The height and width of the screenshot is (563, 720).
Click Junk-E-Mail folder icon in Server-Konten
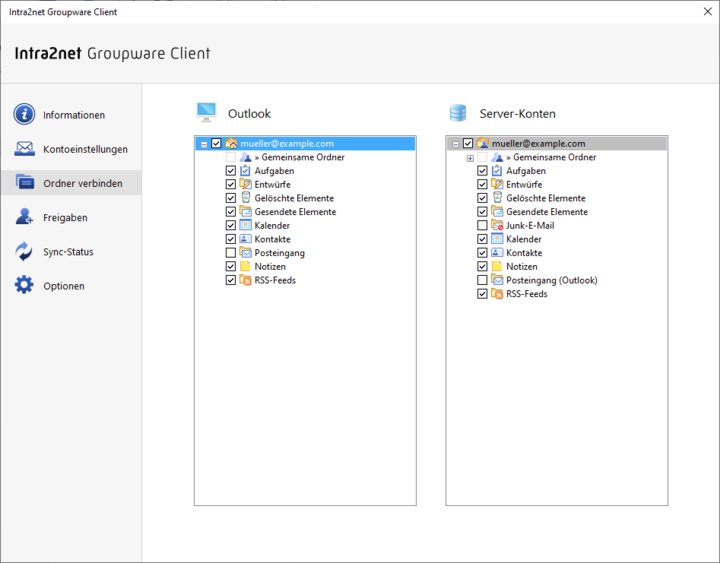click(x=497, y=225)
